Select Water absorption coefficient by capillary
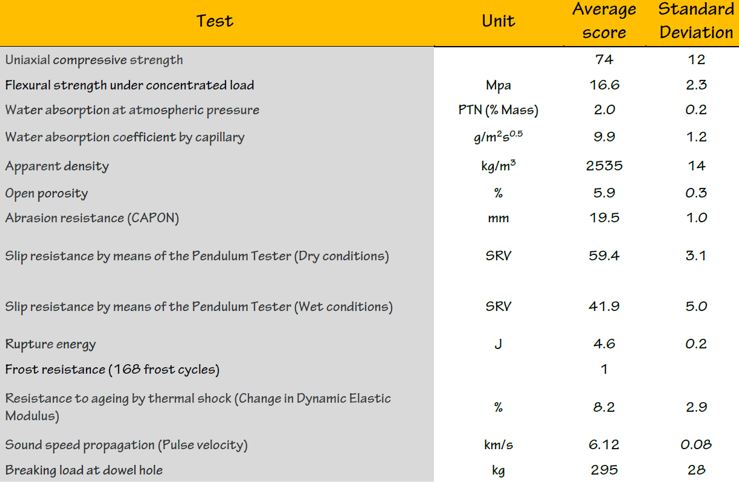The height and width of the screenshot is (482, 739). pos(125,137)
